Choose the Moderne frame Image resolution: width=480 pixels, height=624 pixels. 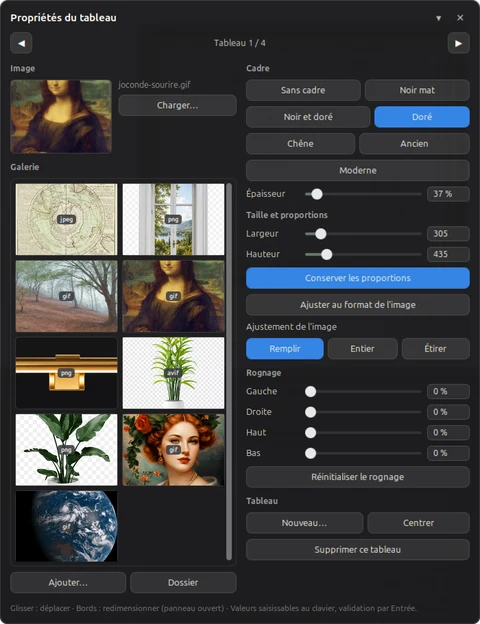[358, 170]
